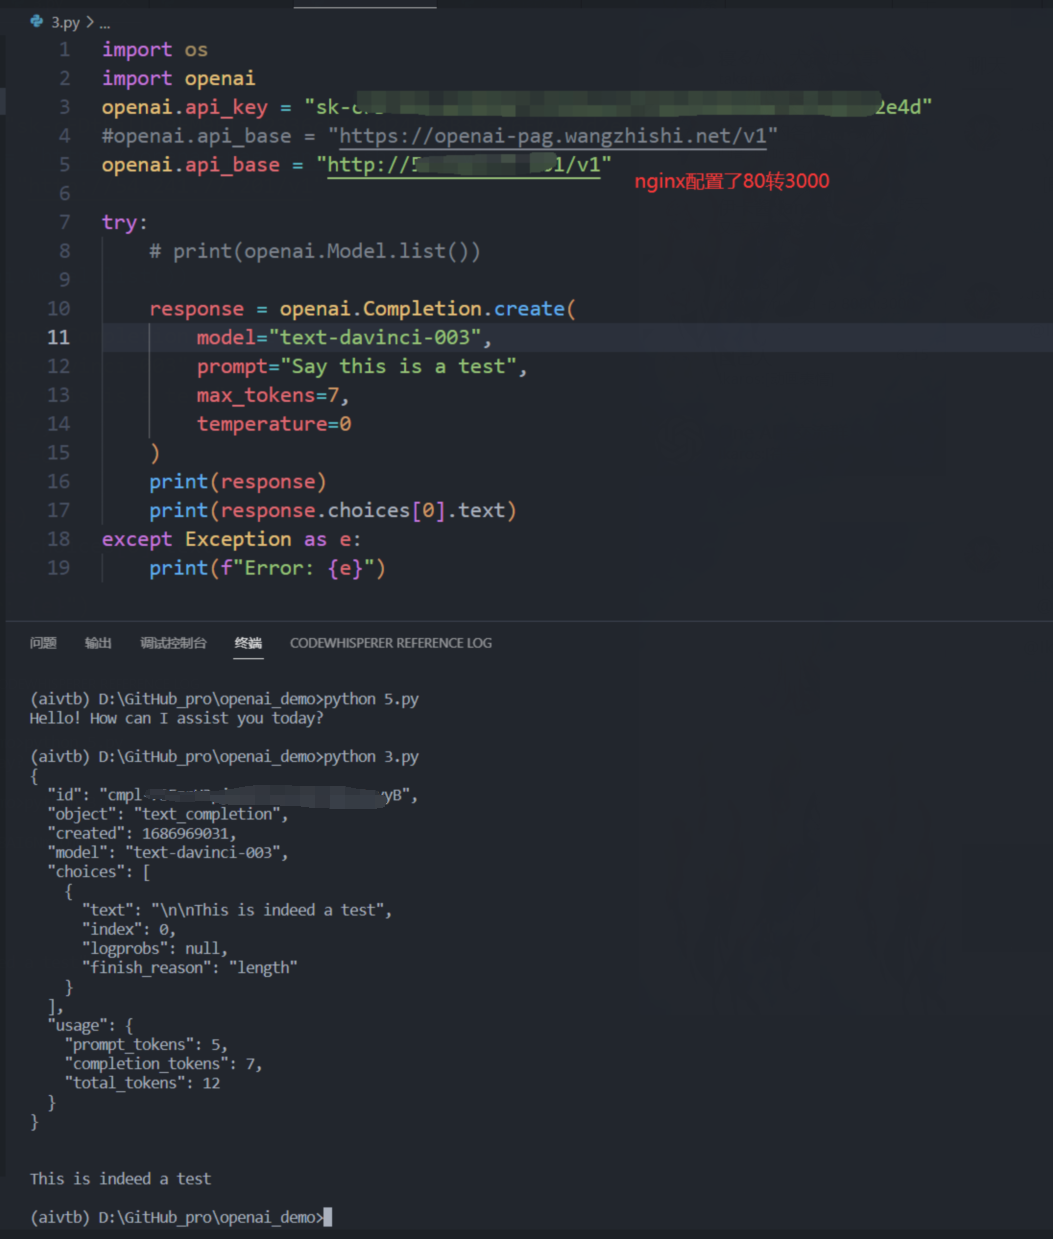The image size is (1053, 1239).
Task: Click the temperature parameter on line 14
Action: 262,423
